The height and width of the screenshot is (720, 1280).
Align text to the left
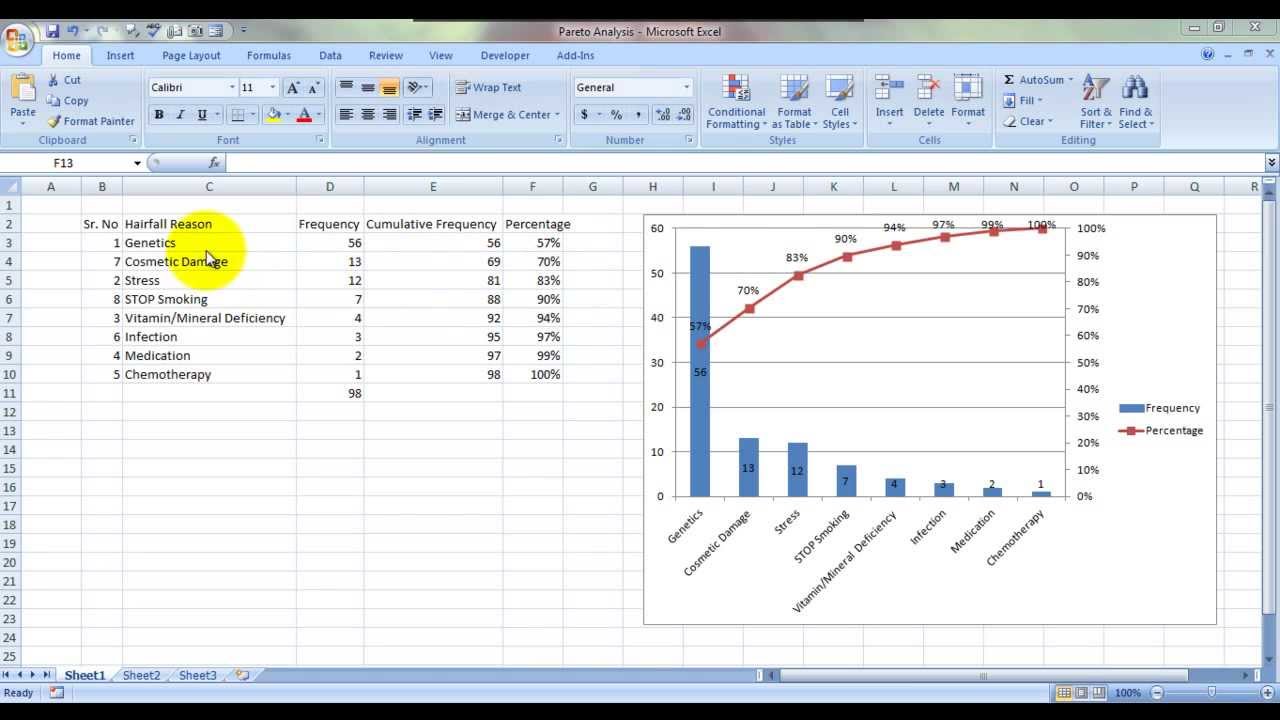(346, 115)
